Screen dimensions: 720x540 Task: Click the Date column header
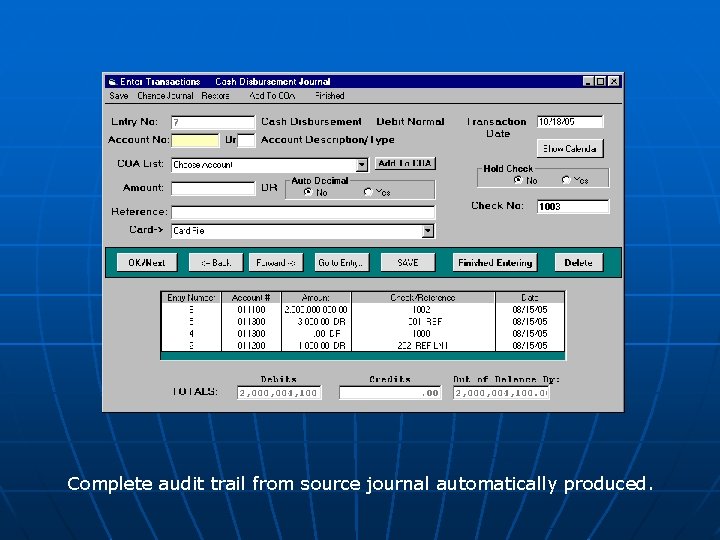(530, 298)
